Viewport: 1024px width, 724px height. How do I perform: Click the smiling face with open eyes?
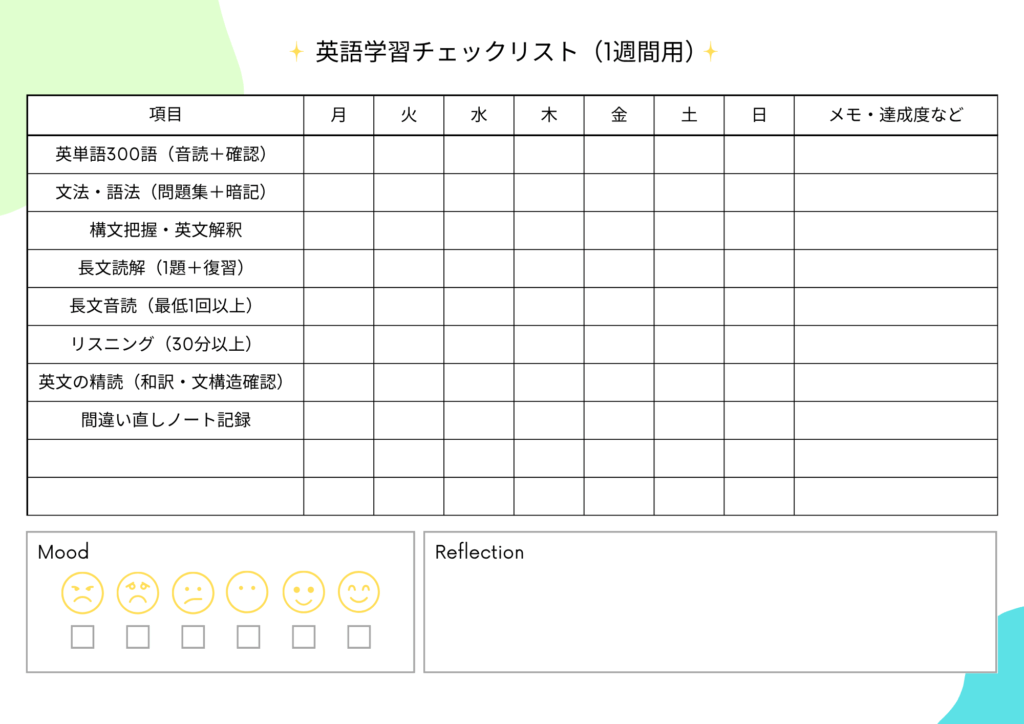304,593
